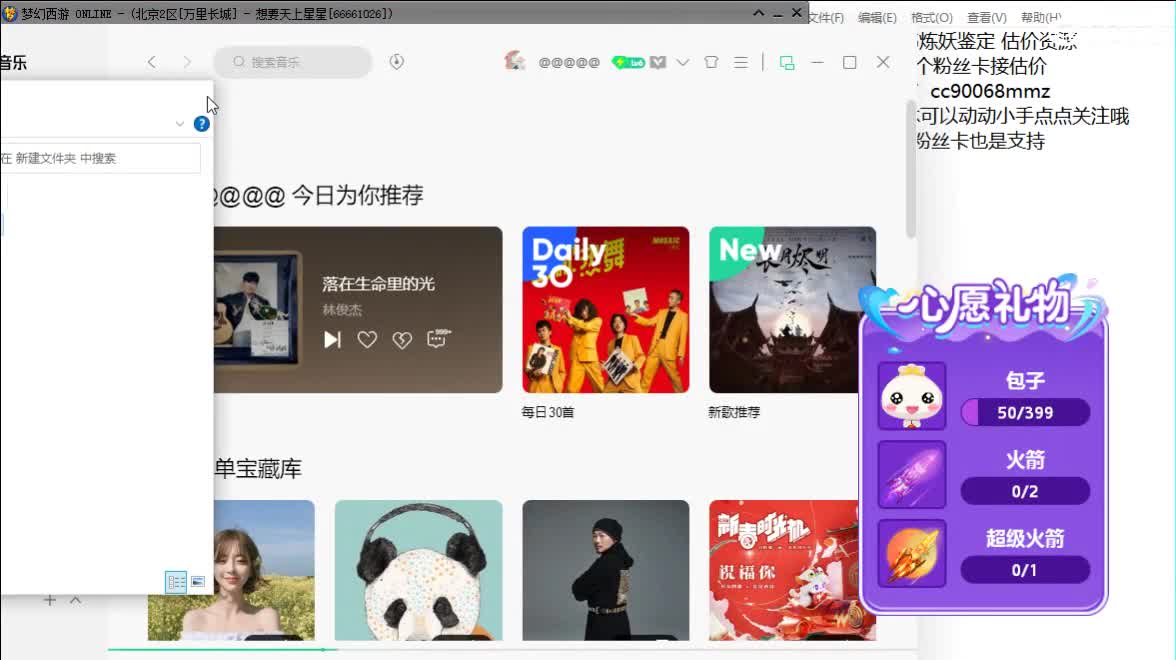Screen dimensions: 1176x660
Task: Play the 落在生命里的光 recommendation
Action: tap(332, 339)
